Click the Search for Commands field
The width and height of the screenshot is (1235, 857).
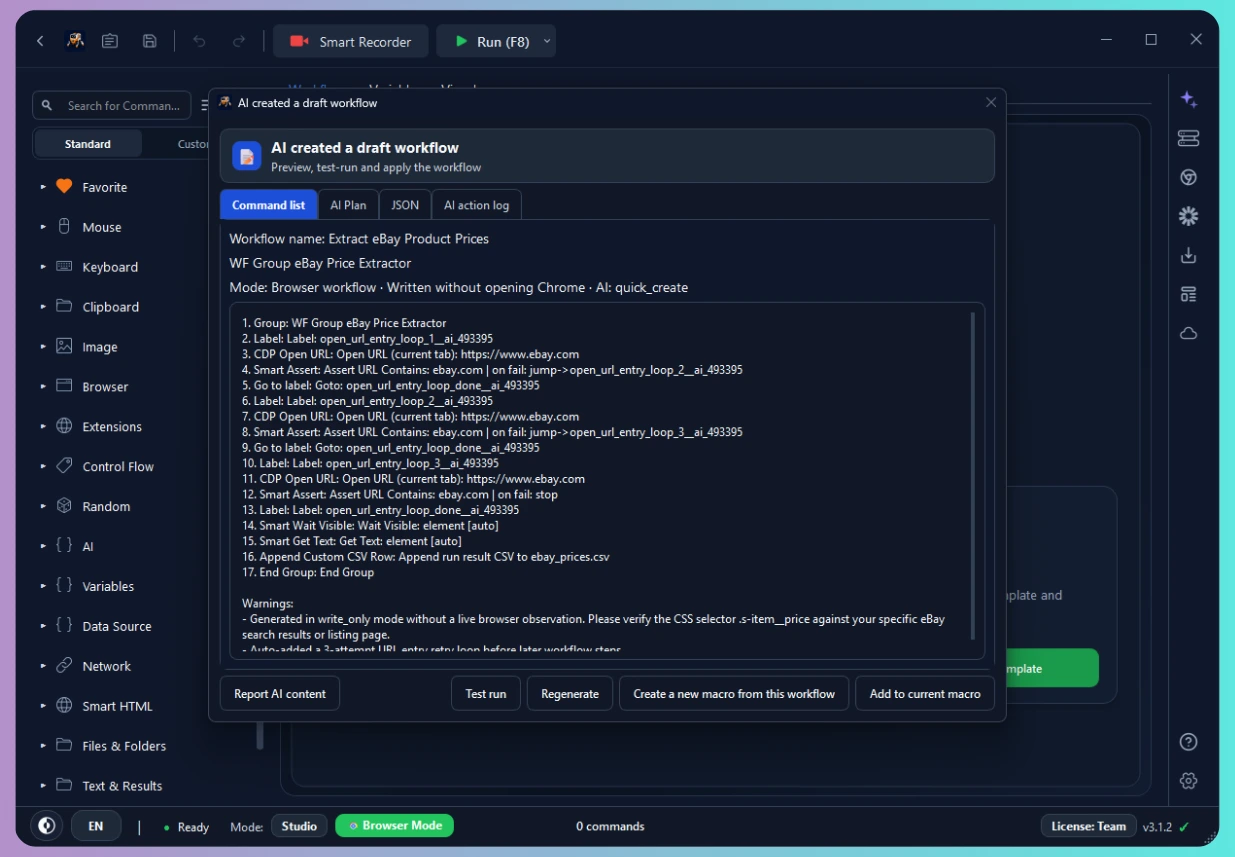click(113, 105)
